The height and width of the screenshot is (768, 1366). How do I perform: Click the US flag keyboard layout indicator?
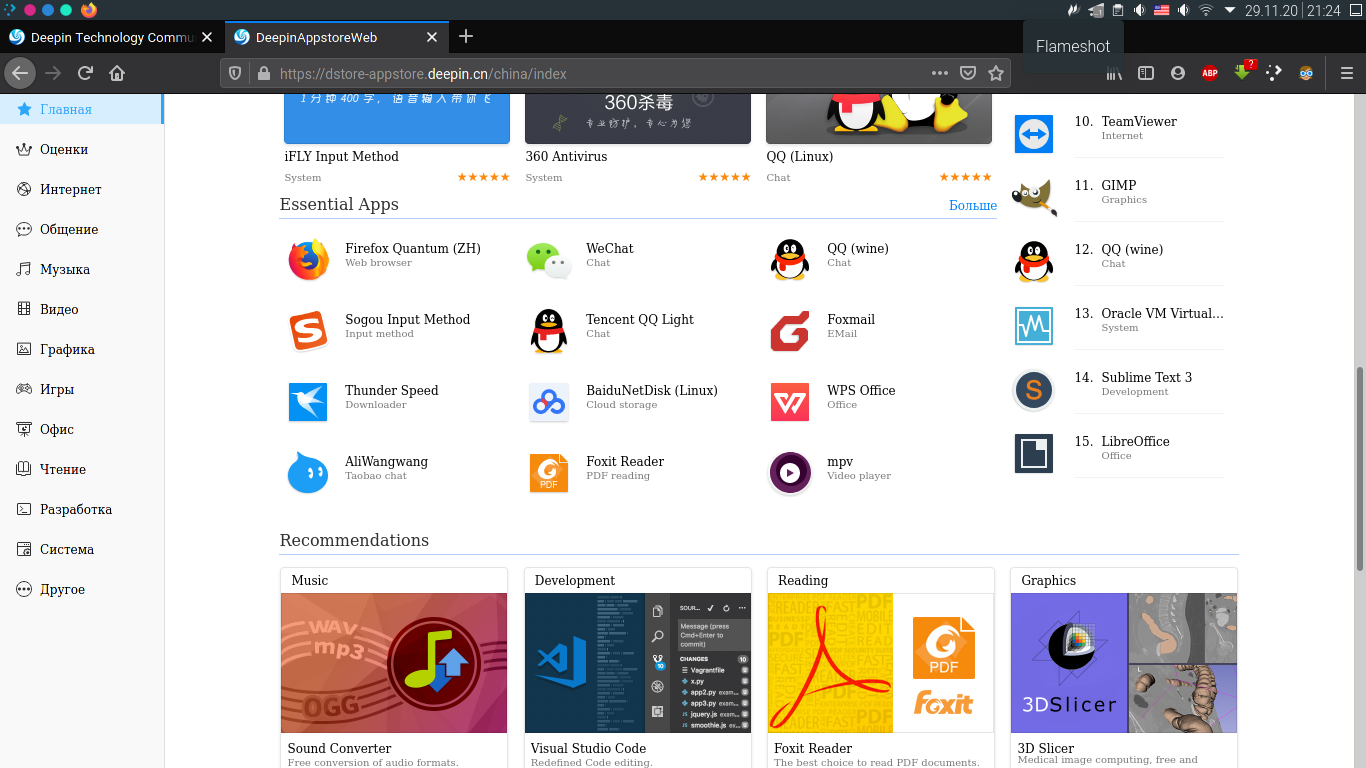(x=1162, y=10)
